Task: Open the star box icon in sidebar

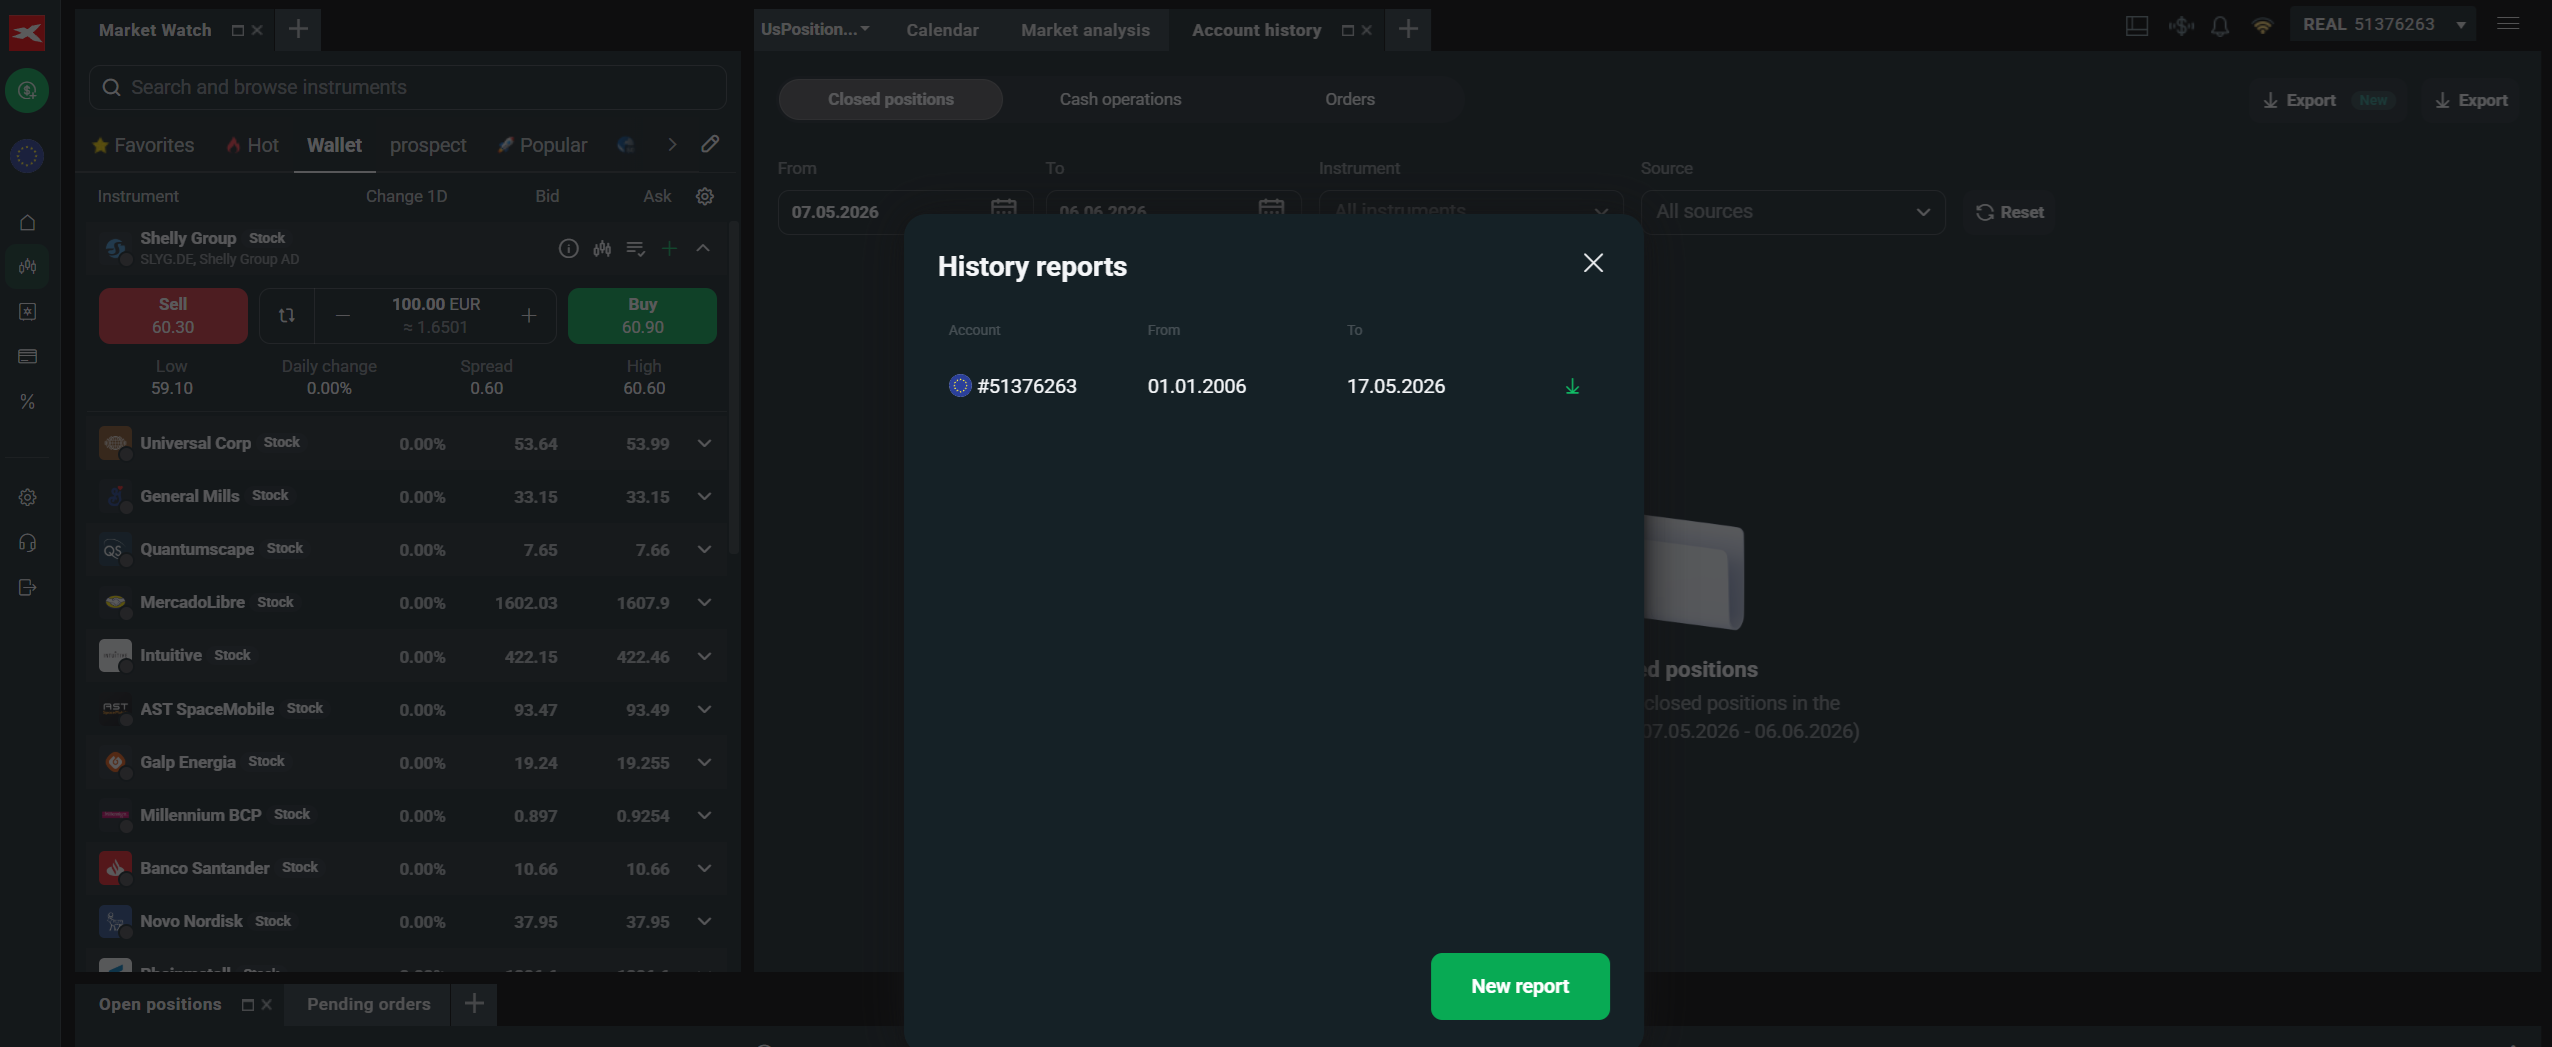Action: click(x=27, y=312)
